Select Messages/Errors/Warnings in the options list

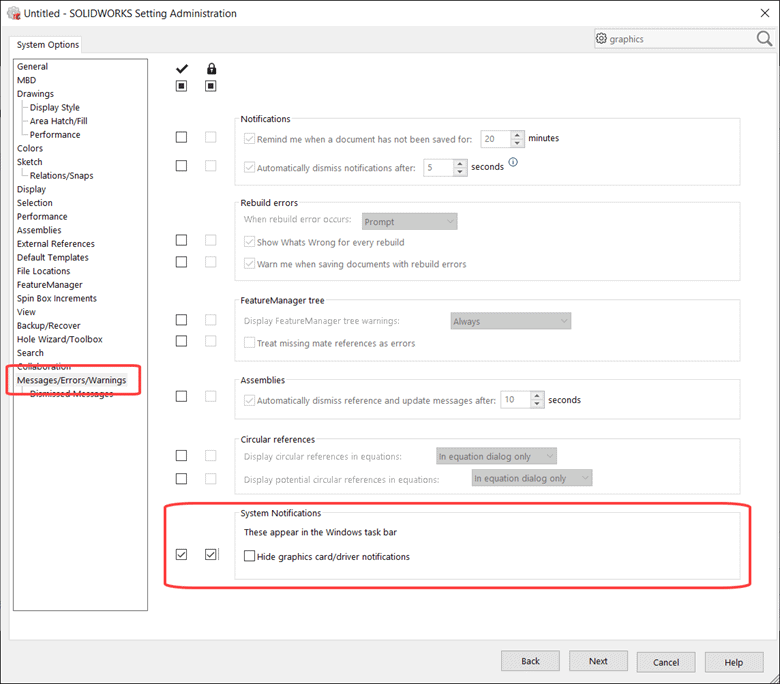(x=72, y=380)
